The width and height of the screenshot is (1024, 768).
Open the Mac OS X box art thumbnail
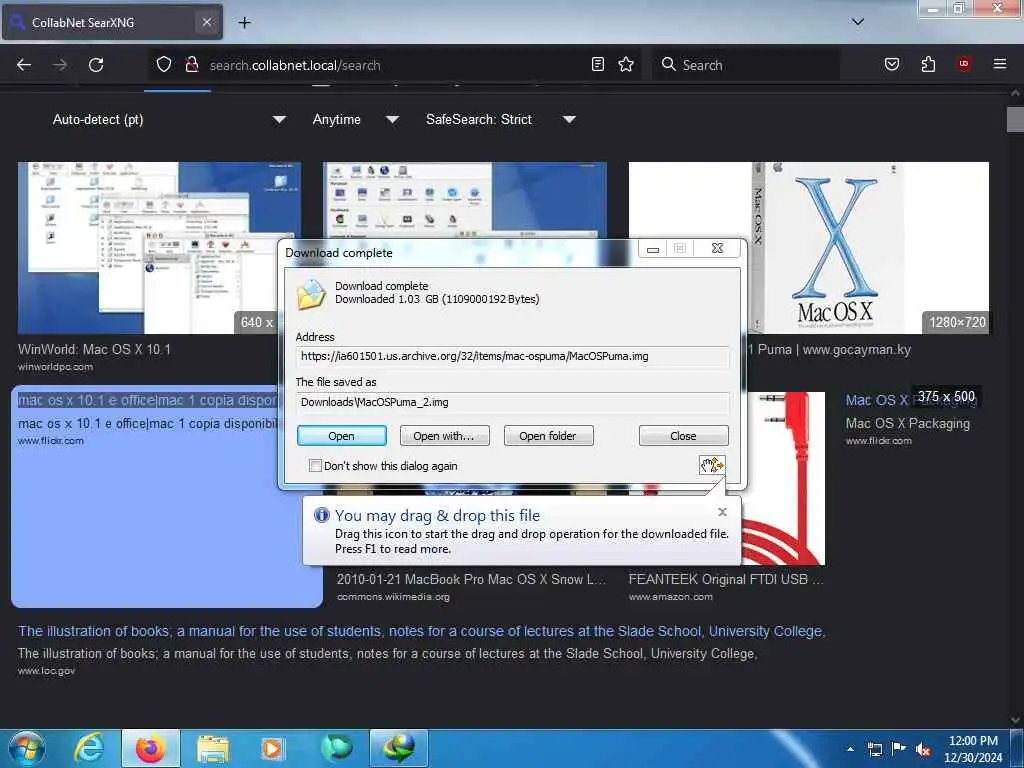[x=808, y=248]
